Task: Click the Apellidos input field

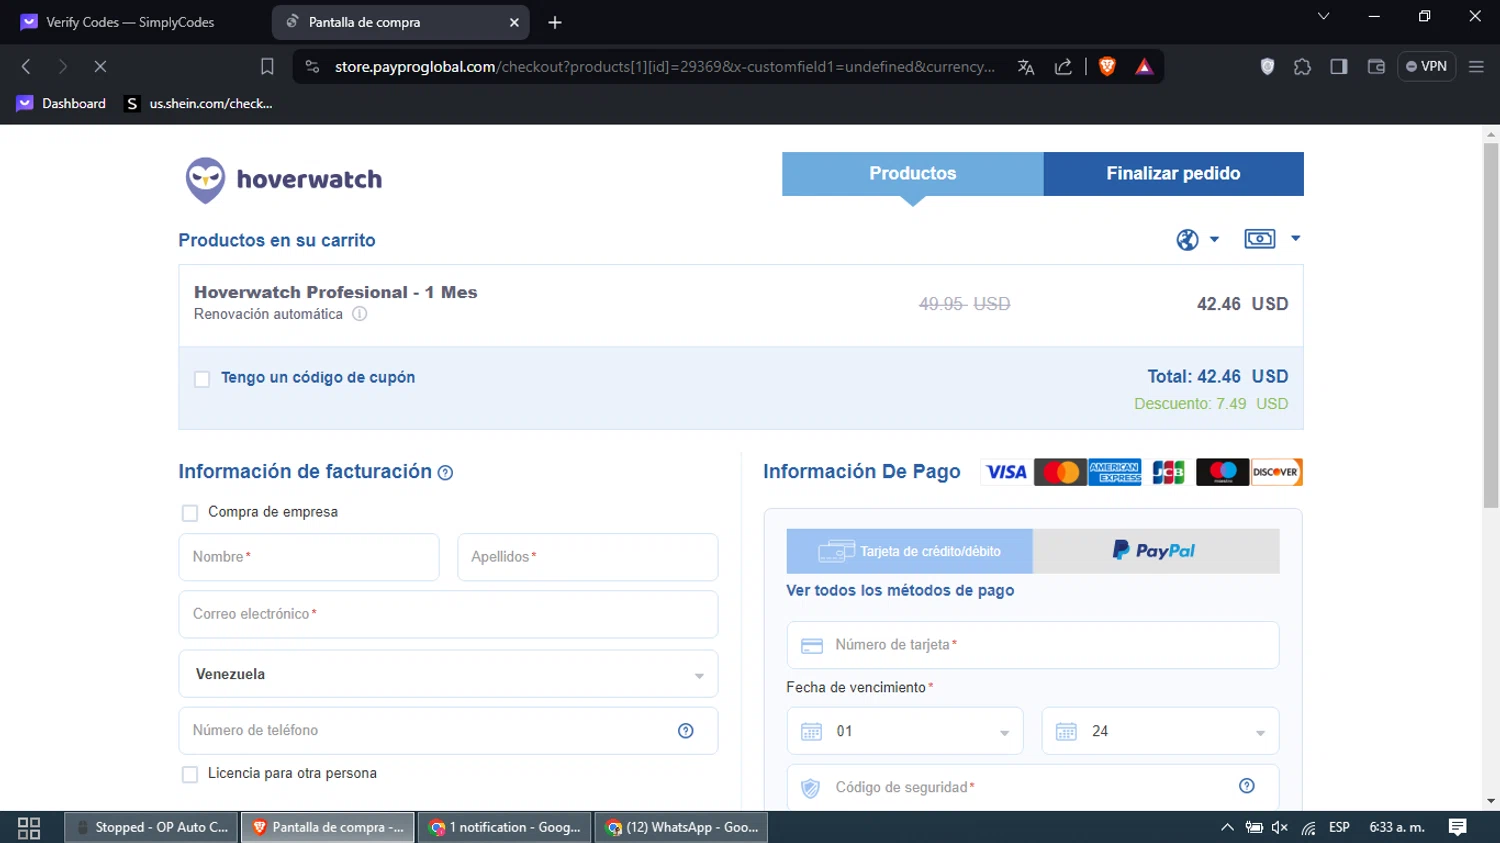Action: point(588,557)
